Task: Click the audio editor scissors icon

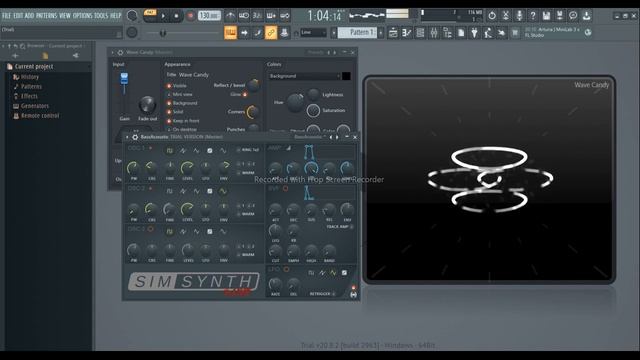Action: point(506,16)
